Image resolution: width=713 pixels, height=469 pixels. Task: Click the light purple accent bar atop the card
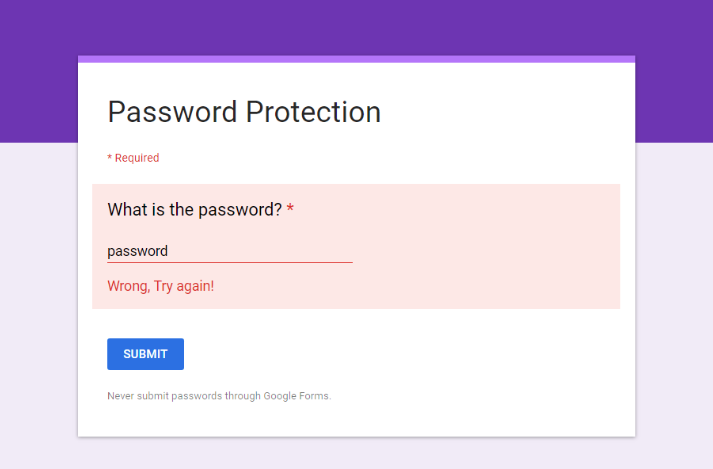coord(356,59)
